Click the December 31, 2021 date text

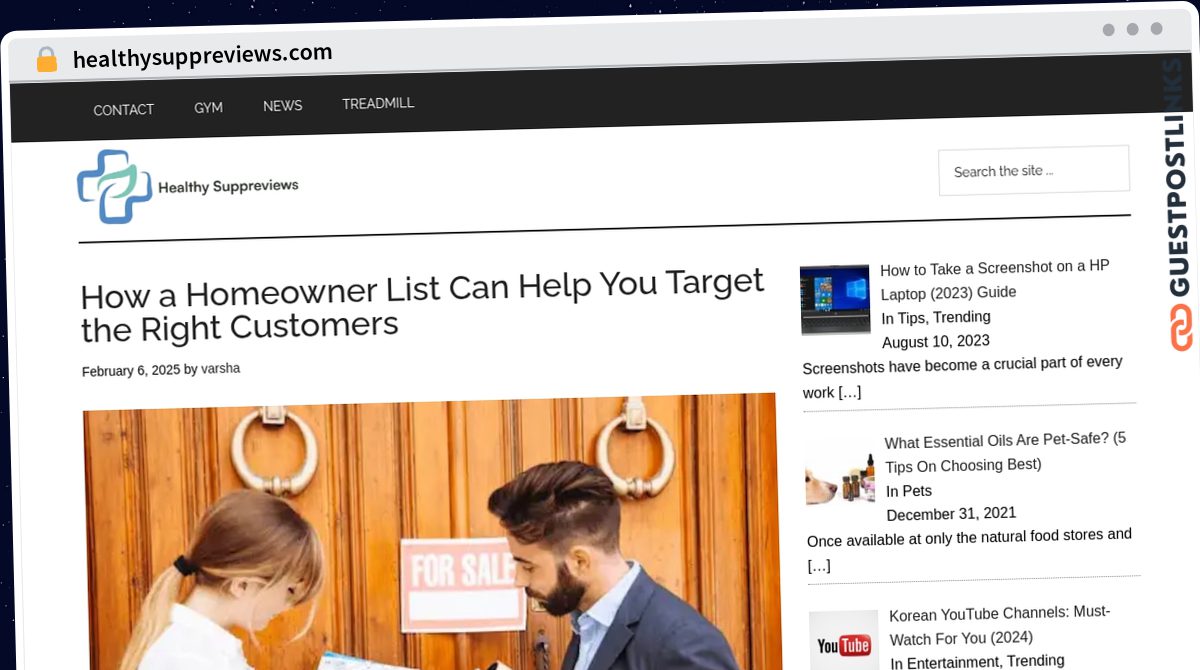pyautogui.click(x=951, y=514)
